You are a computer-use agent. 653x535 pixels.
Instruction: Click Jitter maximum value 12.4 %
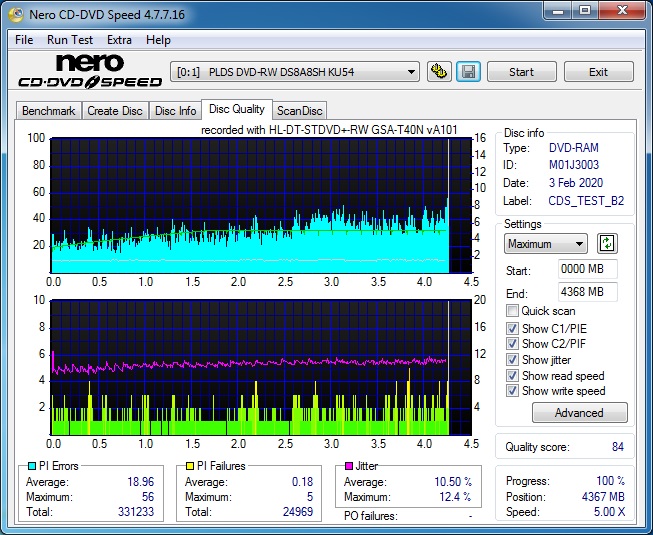click(455, 497)
